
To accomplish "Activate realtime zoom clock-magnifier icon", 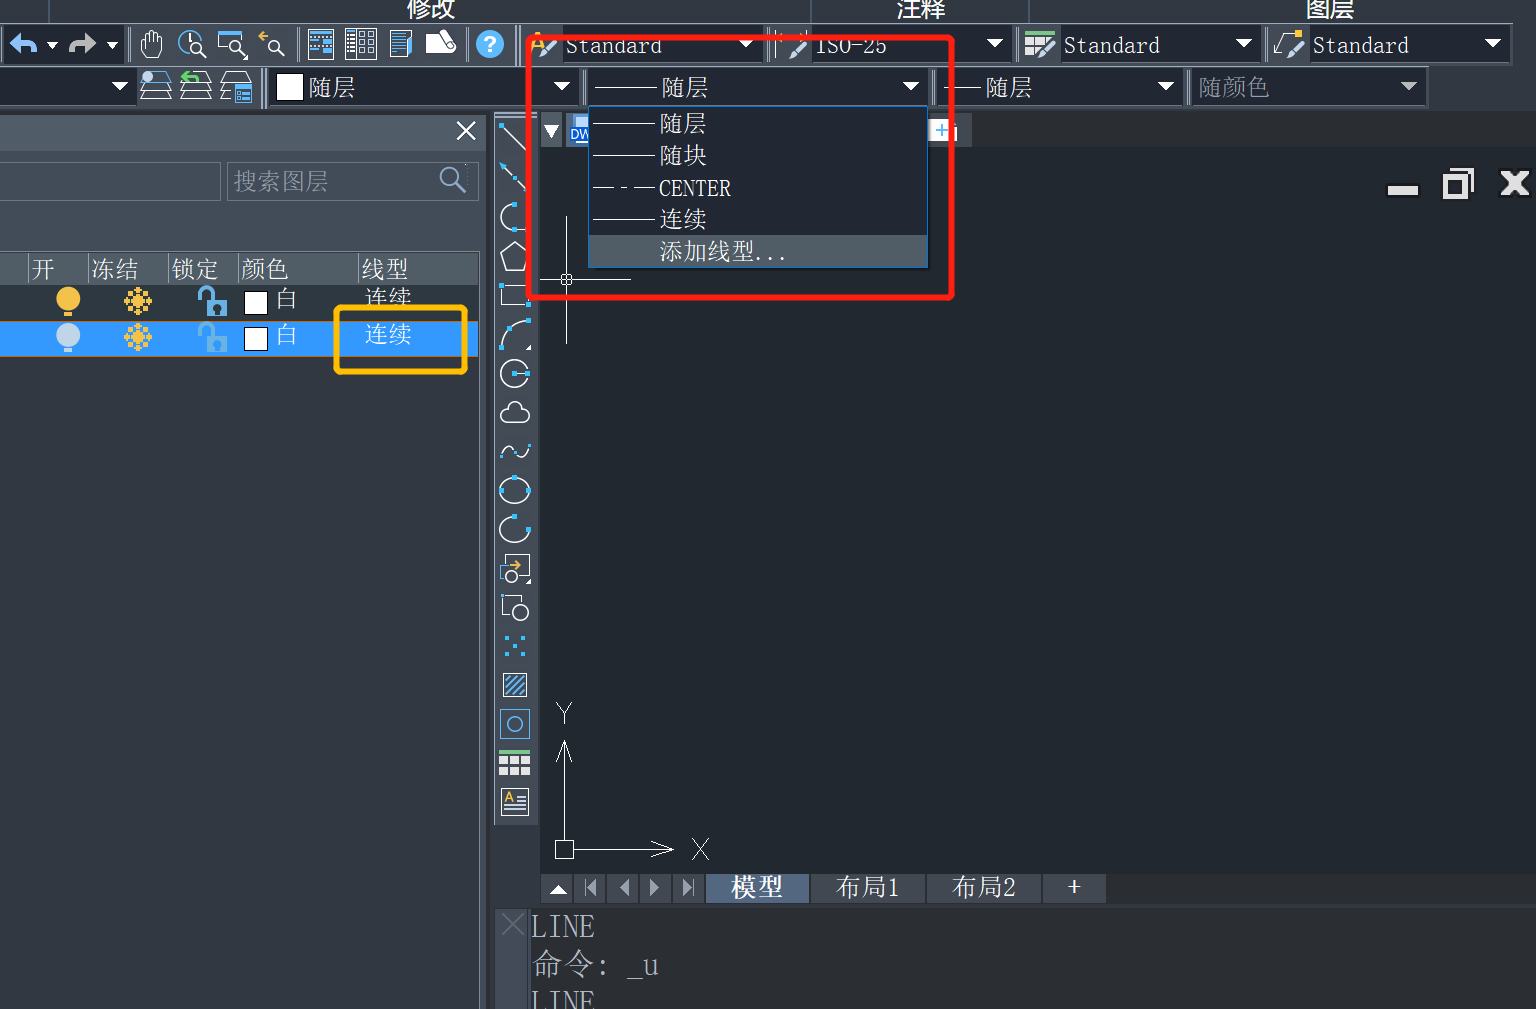I will (x=191, y=44).
